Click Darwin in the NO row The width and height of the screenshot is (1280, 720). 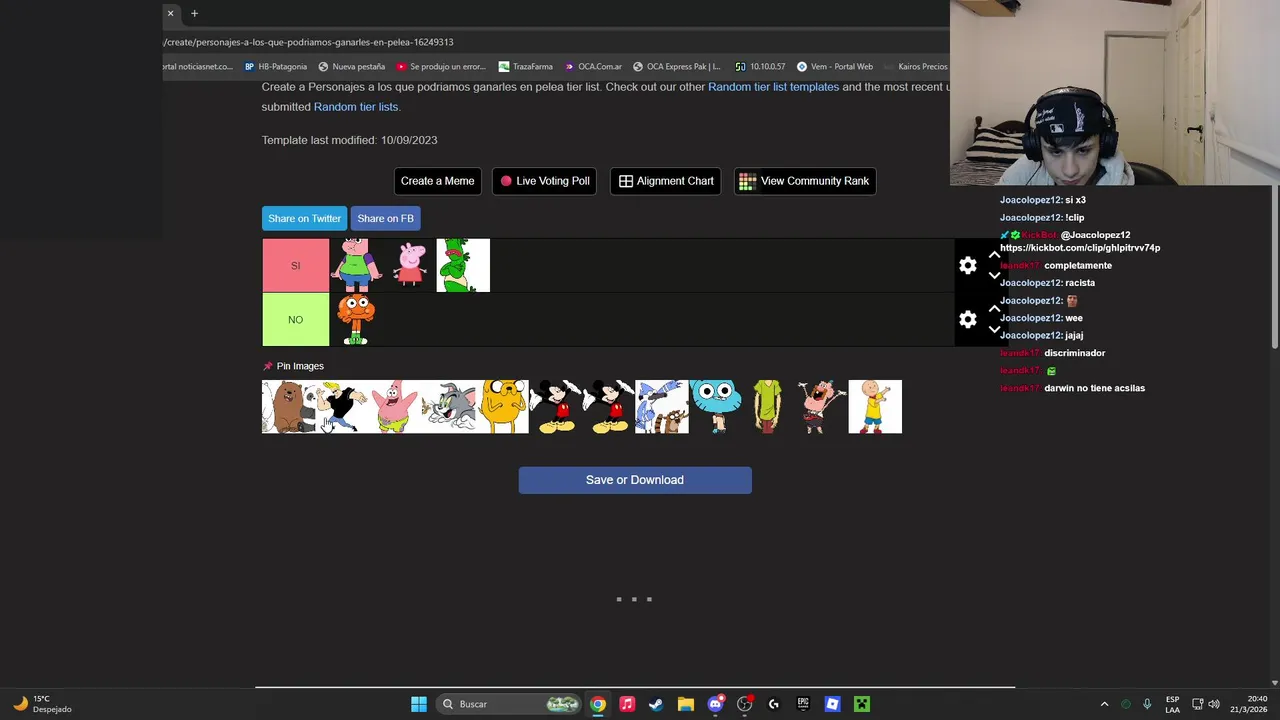pyautogui.click(x=356, y=319)
